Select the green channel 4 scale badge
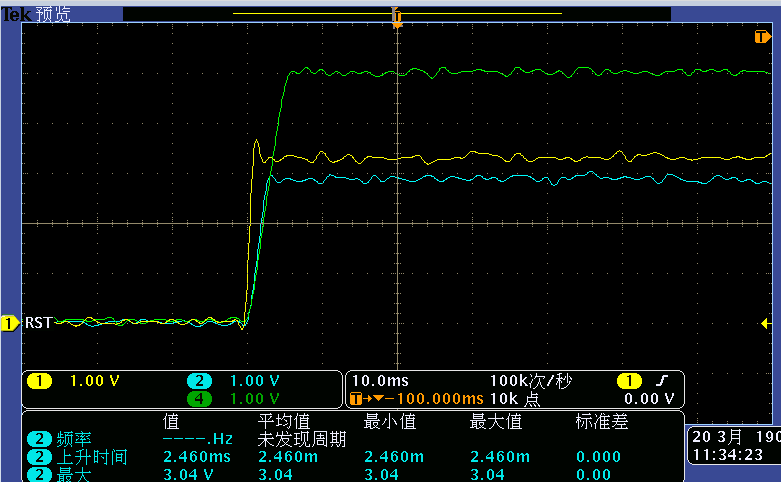Screen dimensions: 781x482 [x=199, y=399]
